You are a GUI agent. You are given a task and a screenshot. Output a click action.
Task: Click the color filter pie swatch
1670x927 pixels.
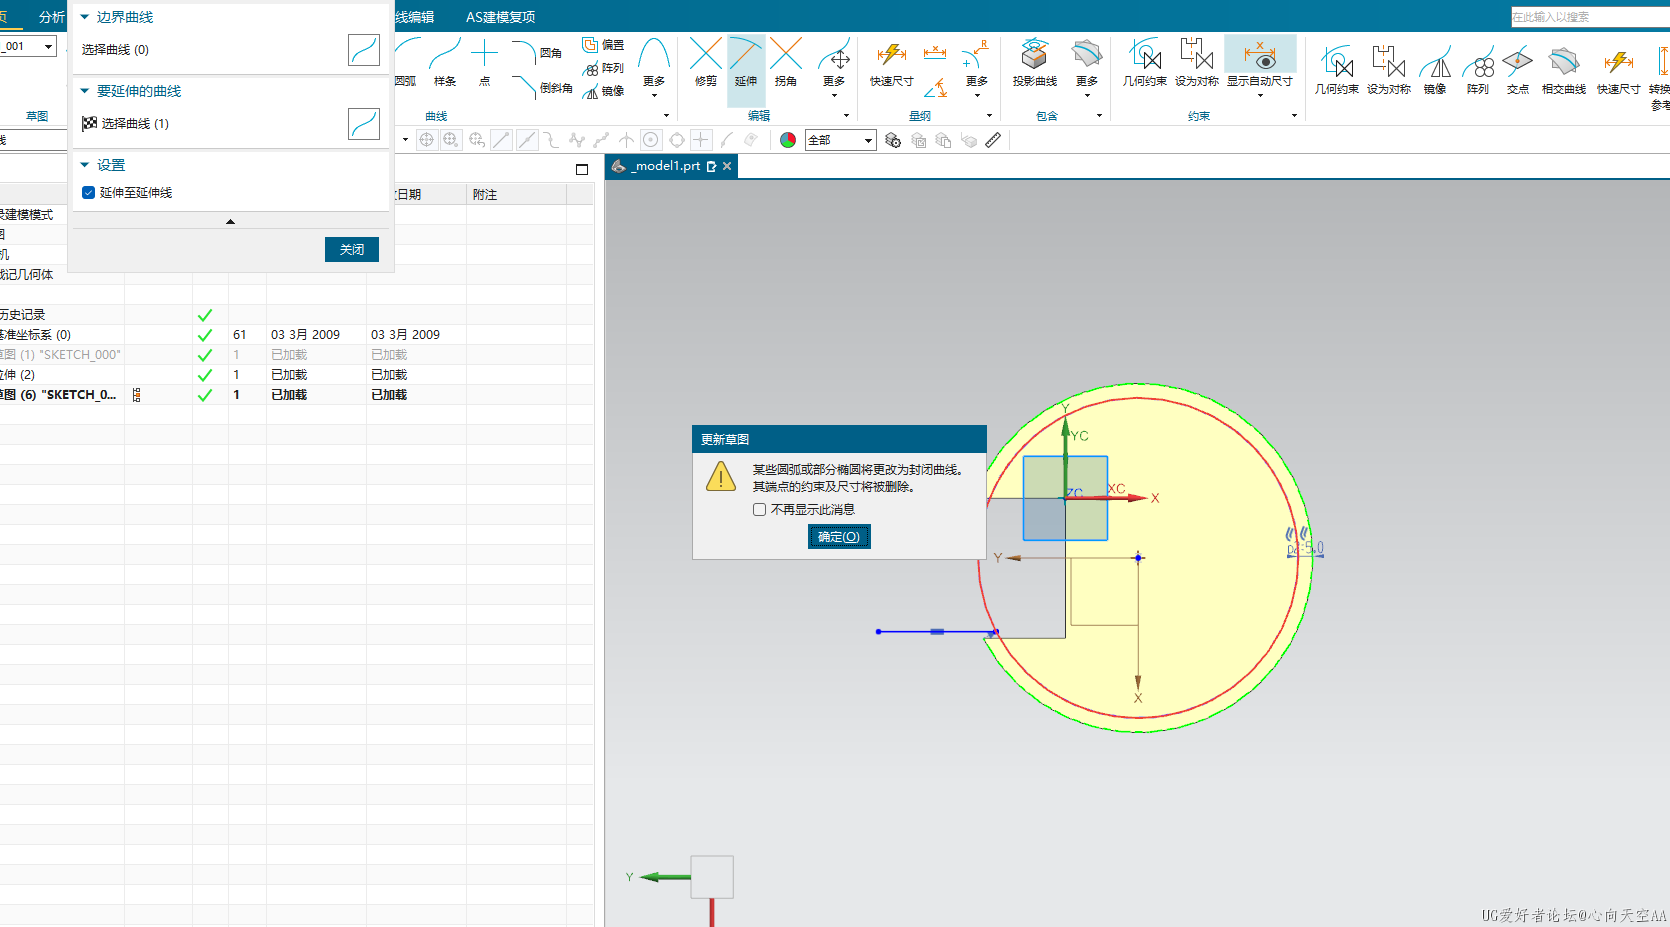[788, 140]
